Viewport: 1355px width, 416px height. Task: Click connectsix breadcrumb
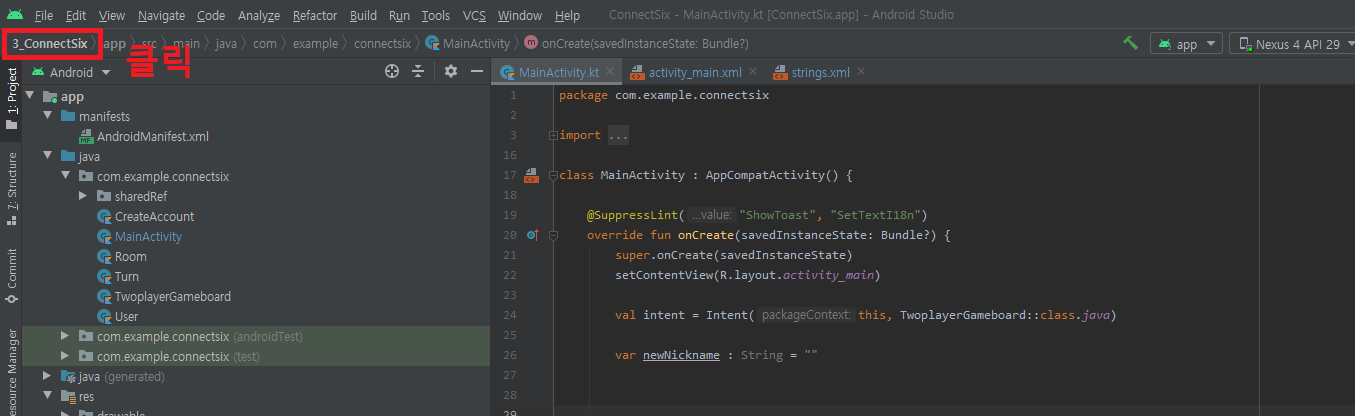[x=382, y=44]
